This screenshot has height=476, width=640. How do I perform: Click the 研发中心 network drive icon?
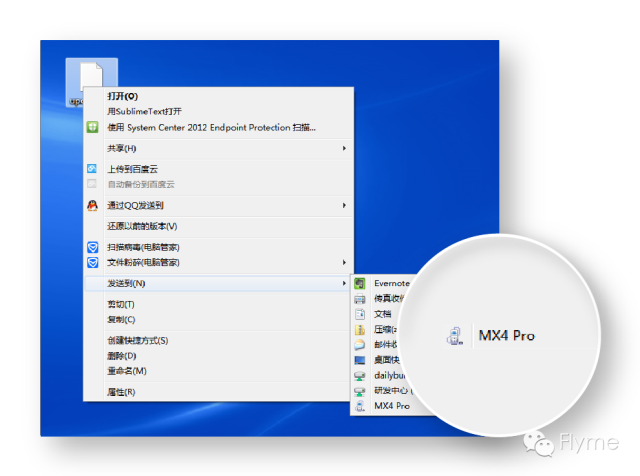[360, 391]
